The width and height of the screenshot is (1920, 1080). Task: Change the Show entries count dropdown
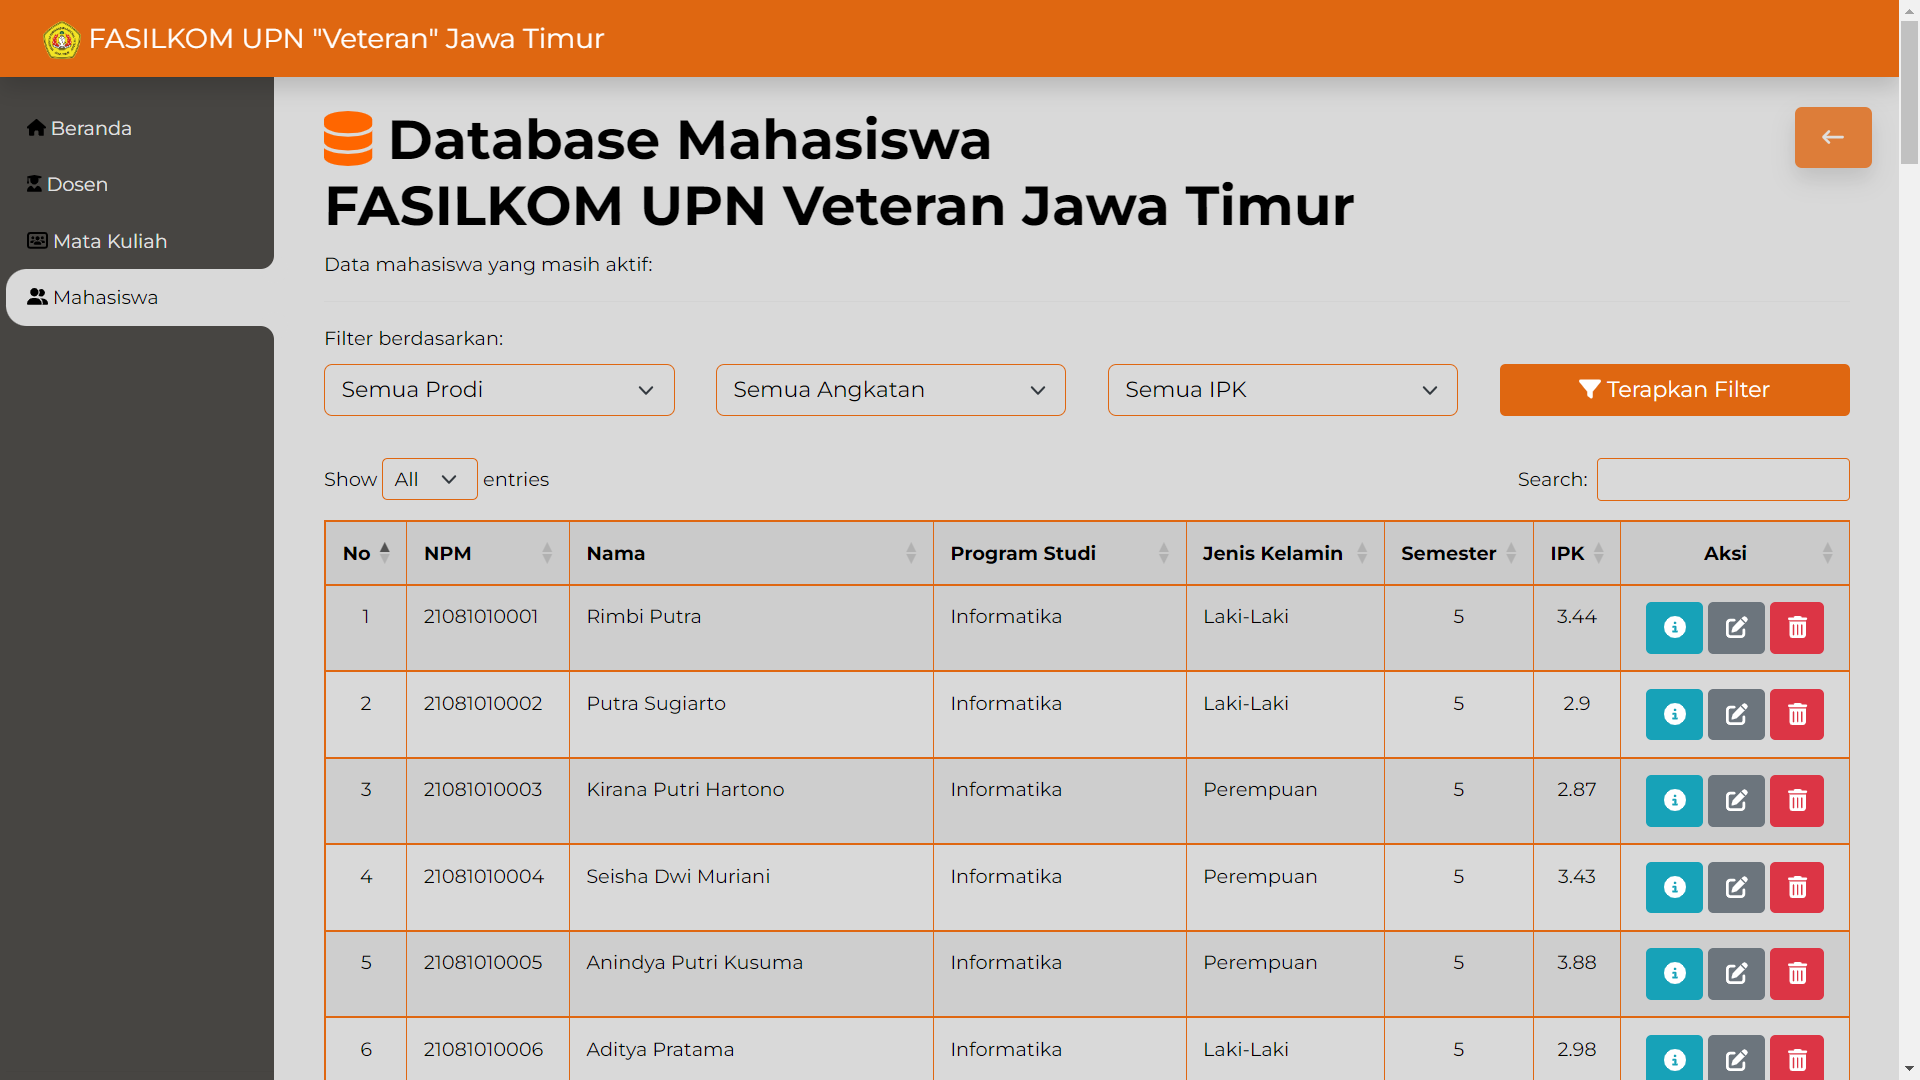[x=429, y=480]
